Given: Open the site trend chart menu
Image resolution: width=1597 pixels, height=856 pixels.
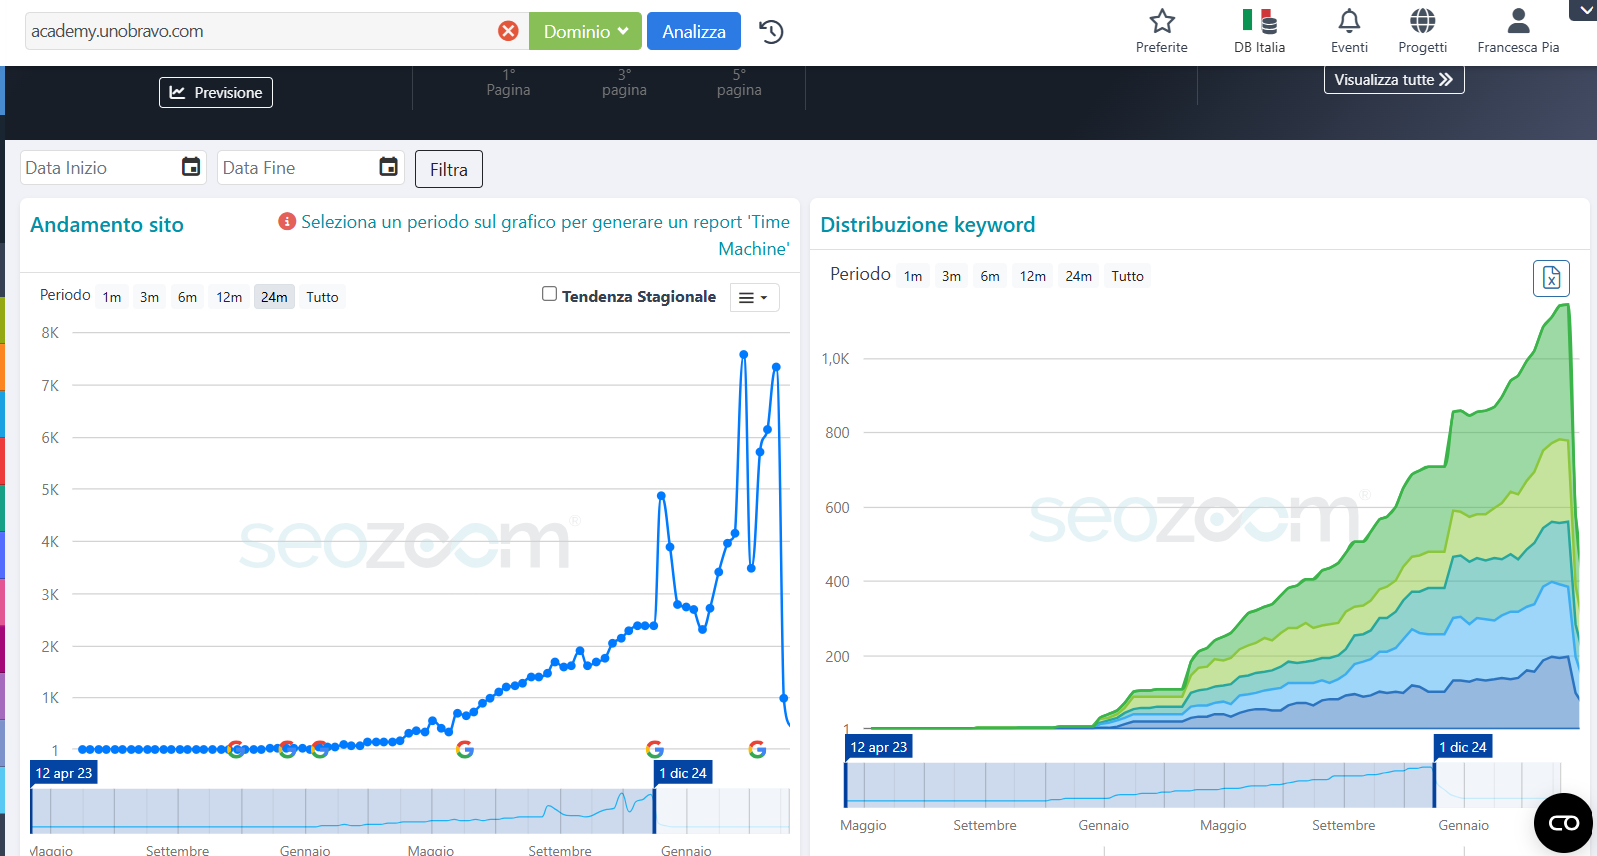Looking at the screenshot, I should [x=753, y=298].
